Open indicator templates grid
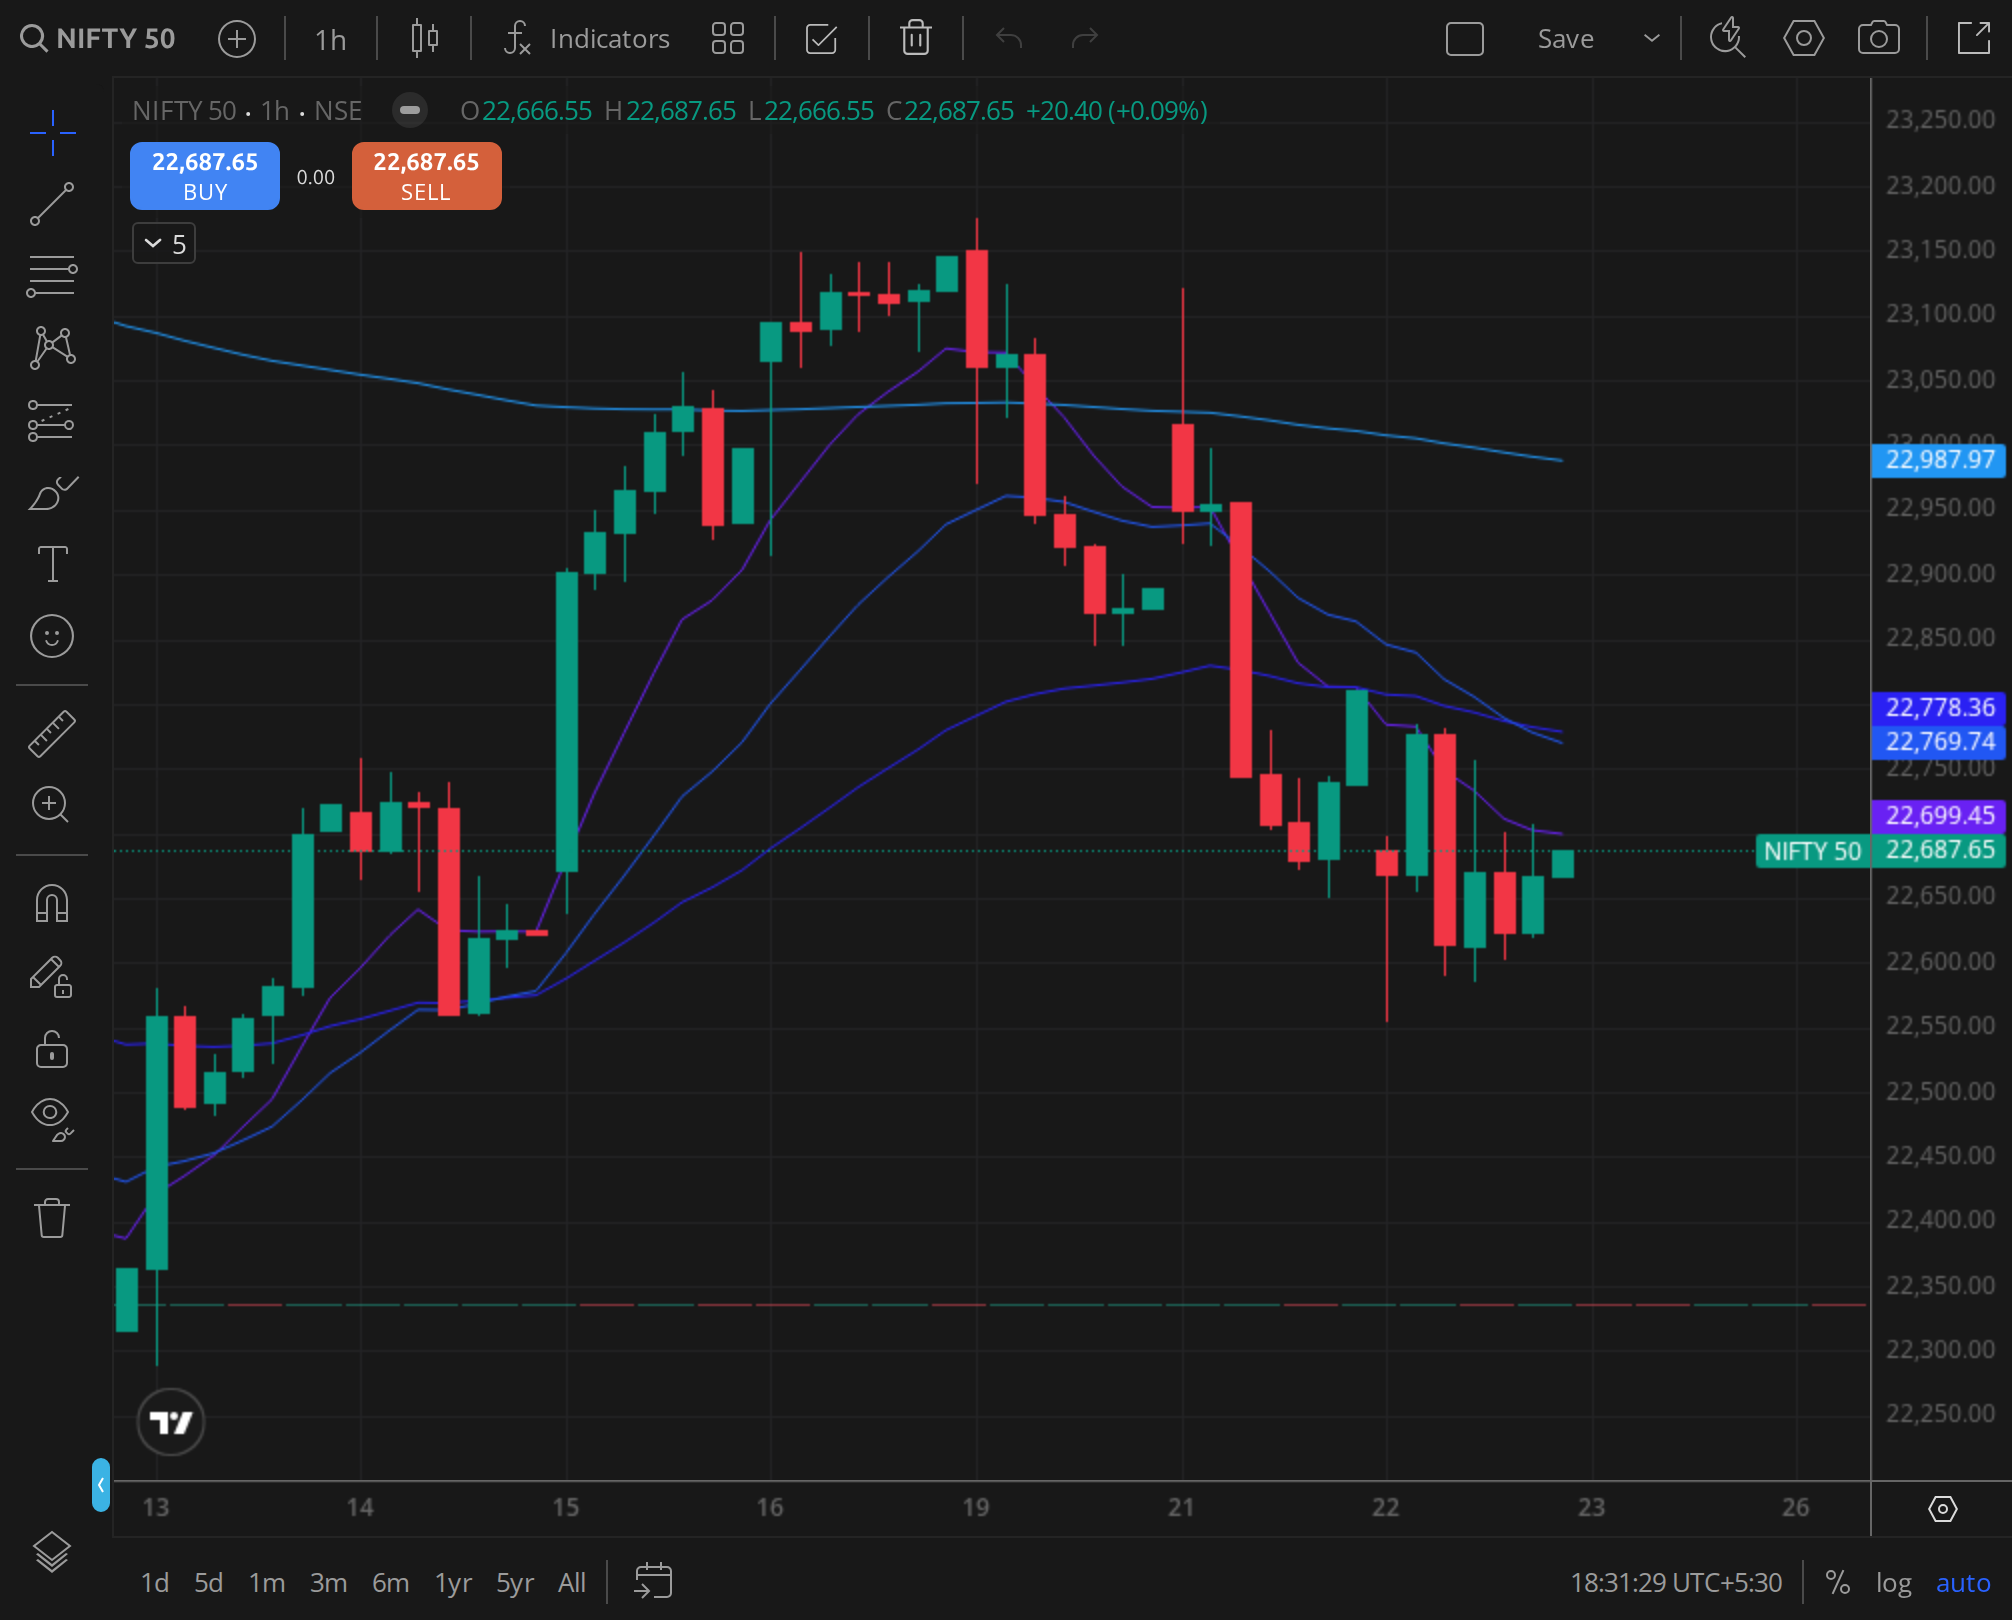The image size is (2012, 1620). tap(728, 39)
